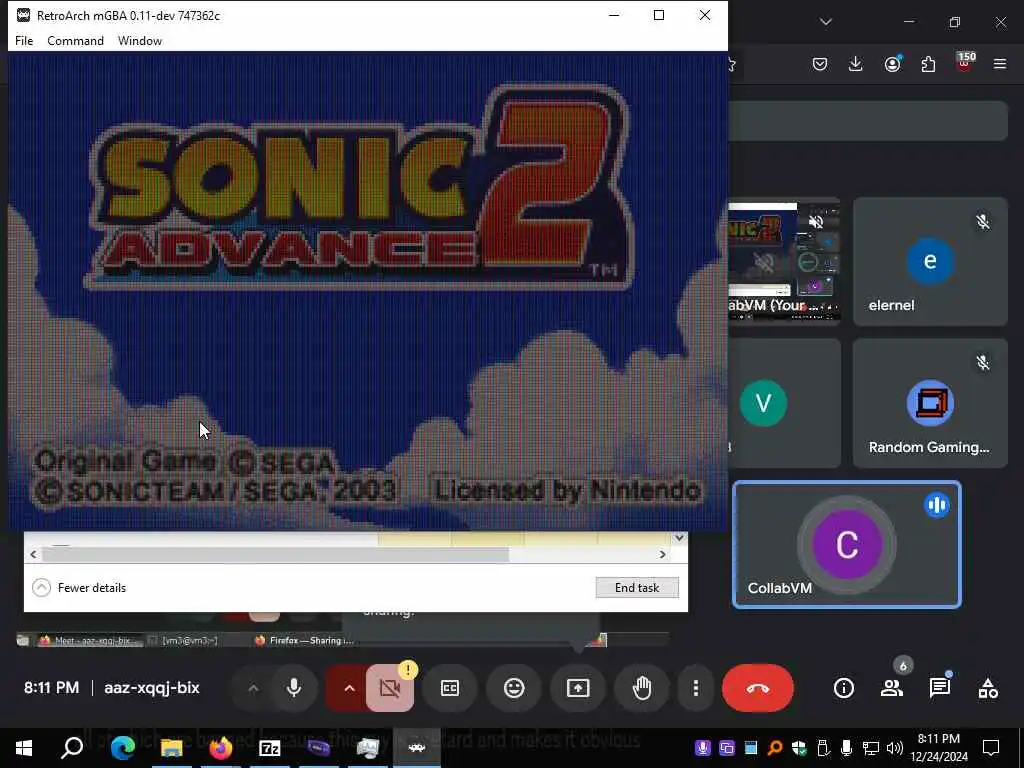The width and height of the screenshot is (1024, 768).
Task: Click the Firefox list all tabs chevron
Action: [826, 22]
